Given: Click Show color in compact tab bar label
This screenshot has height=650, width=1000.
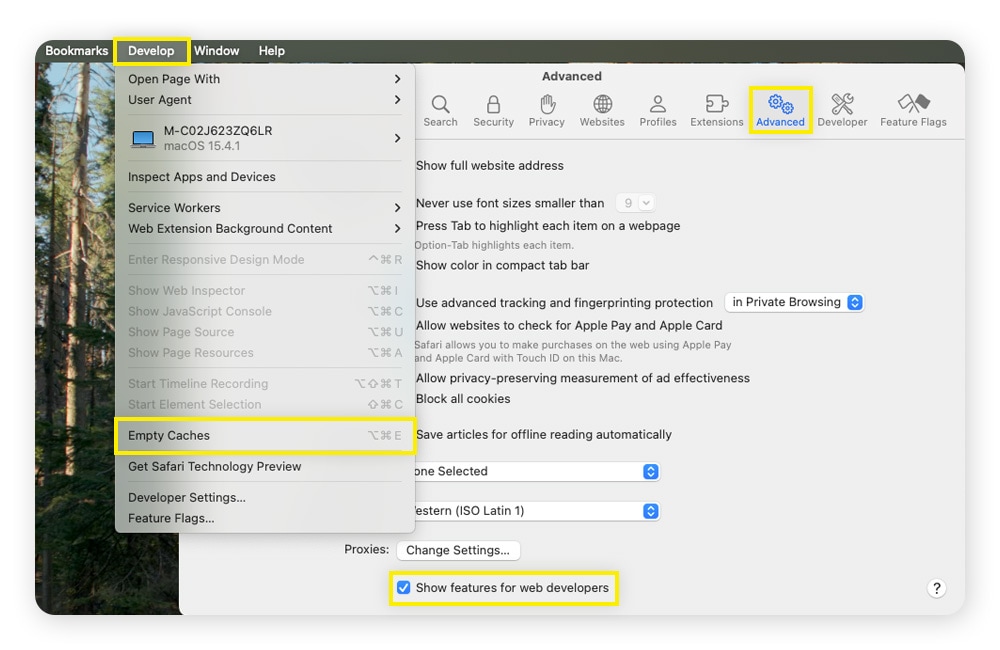Looking at the screenshot, I should click(503, 265).
